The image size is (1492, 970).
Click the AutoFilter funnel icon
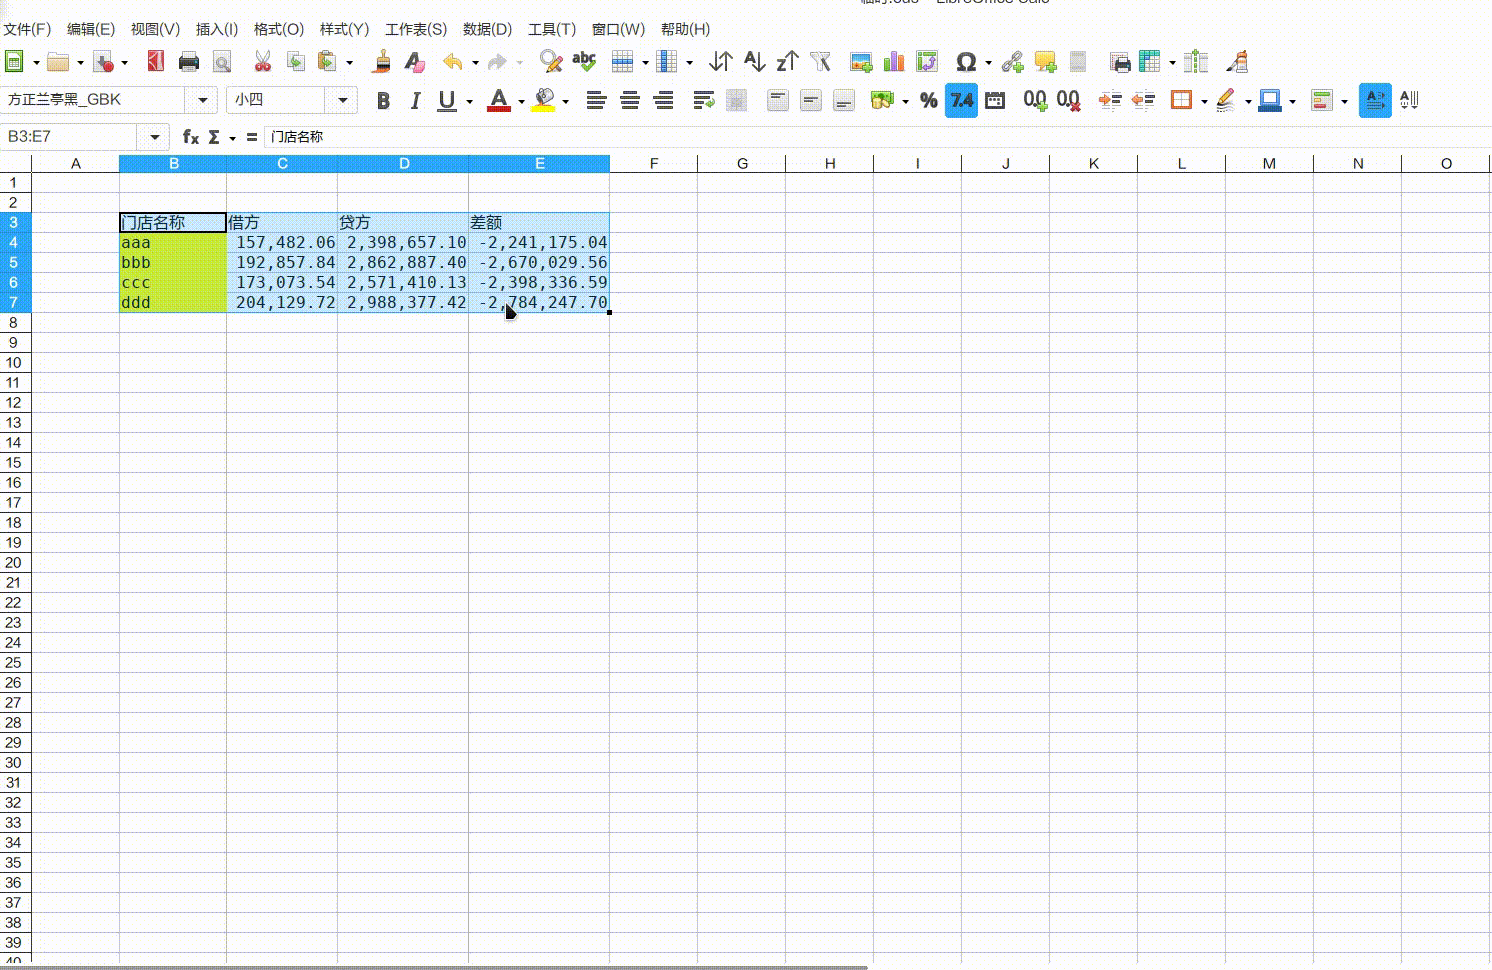(821, 62)
